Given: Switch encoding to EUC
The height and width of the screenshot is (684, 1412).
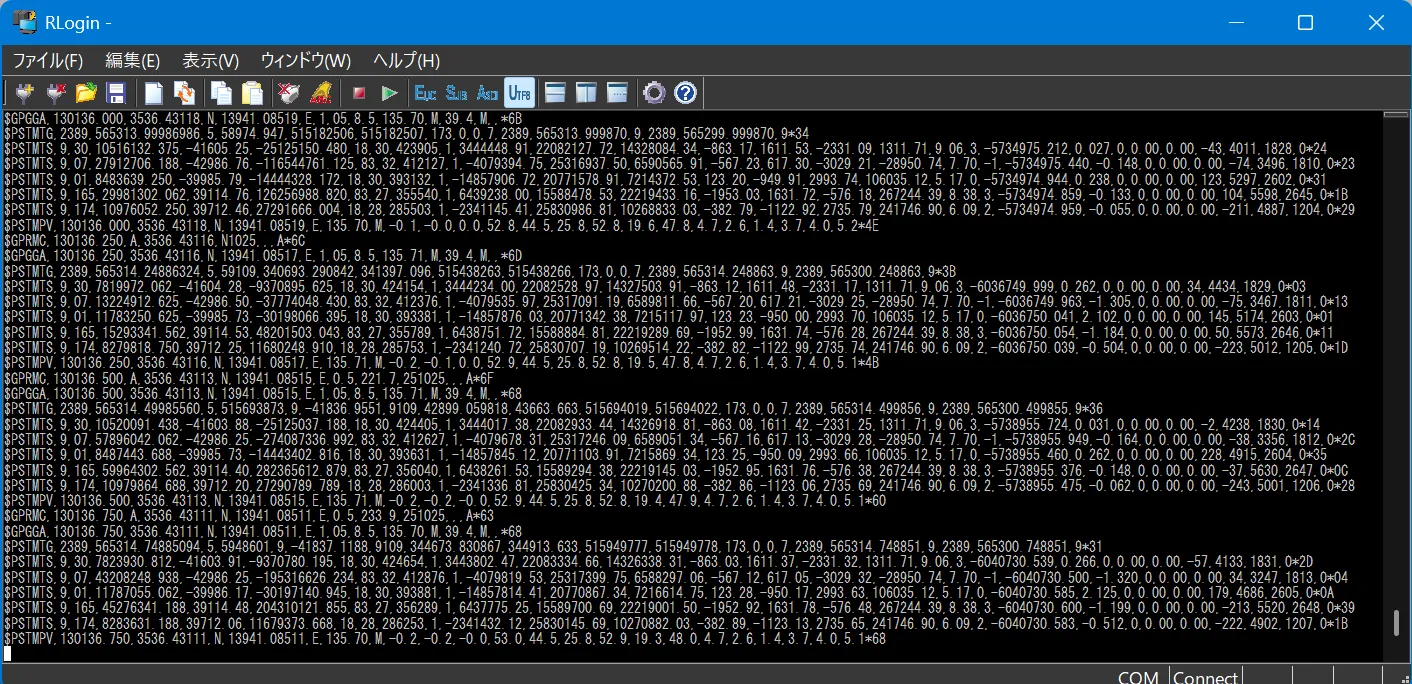Looking at the screenshot, I should coord(426,93).
